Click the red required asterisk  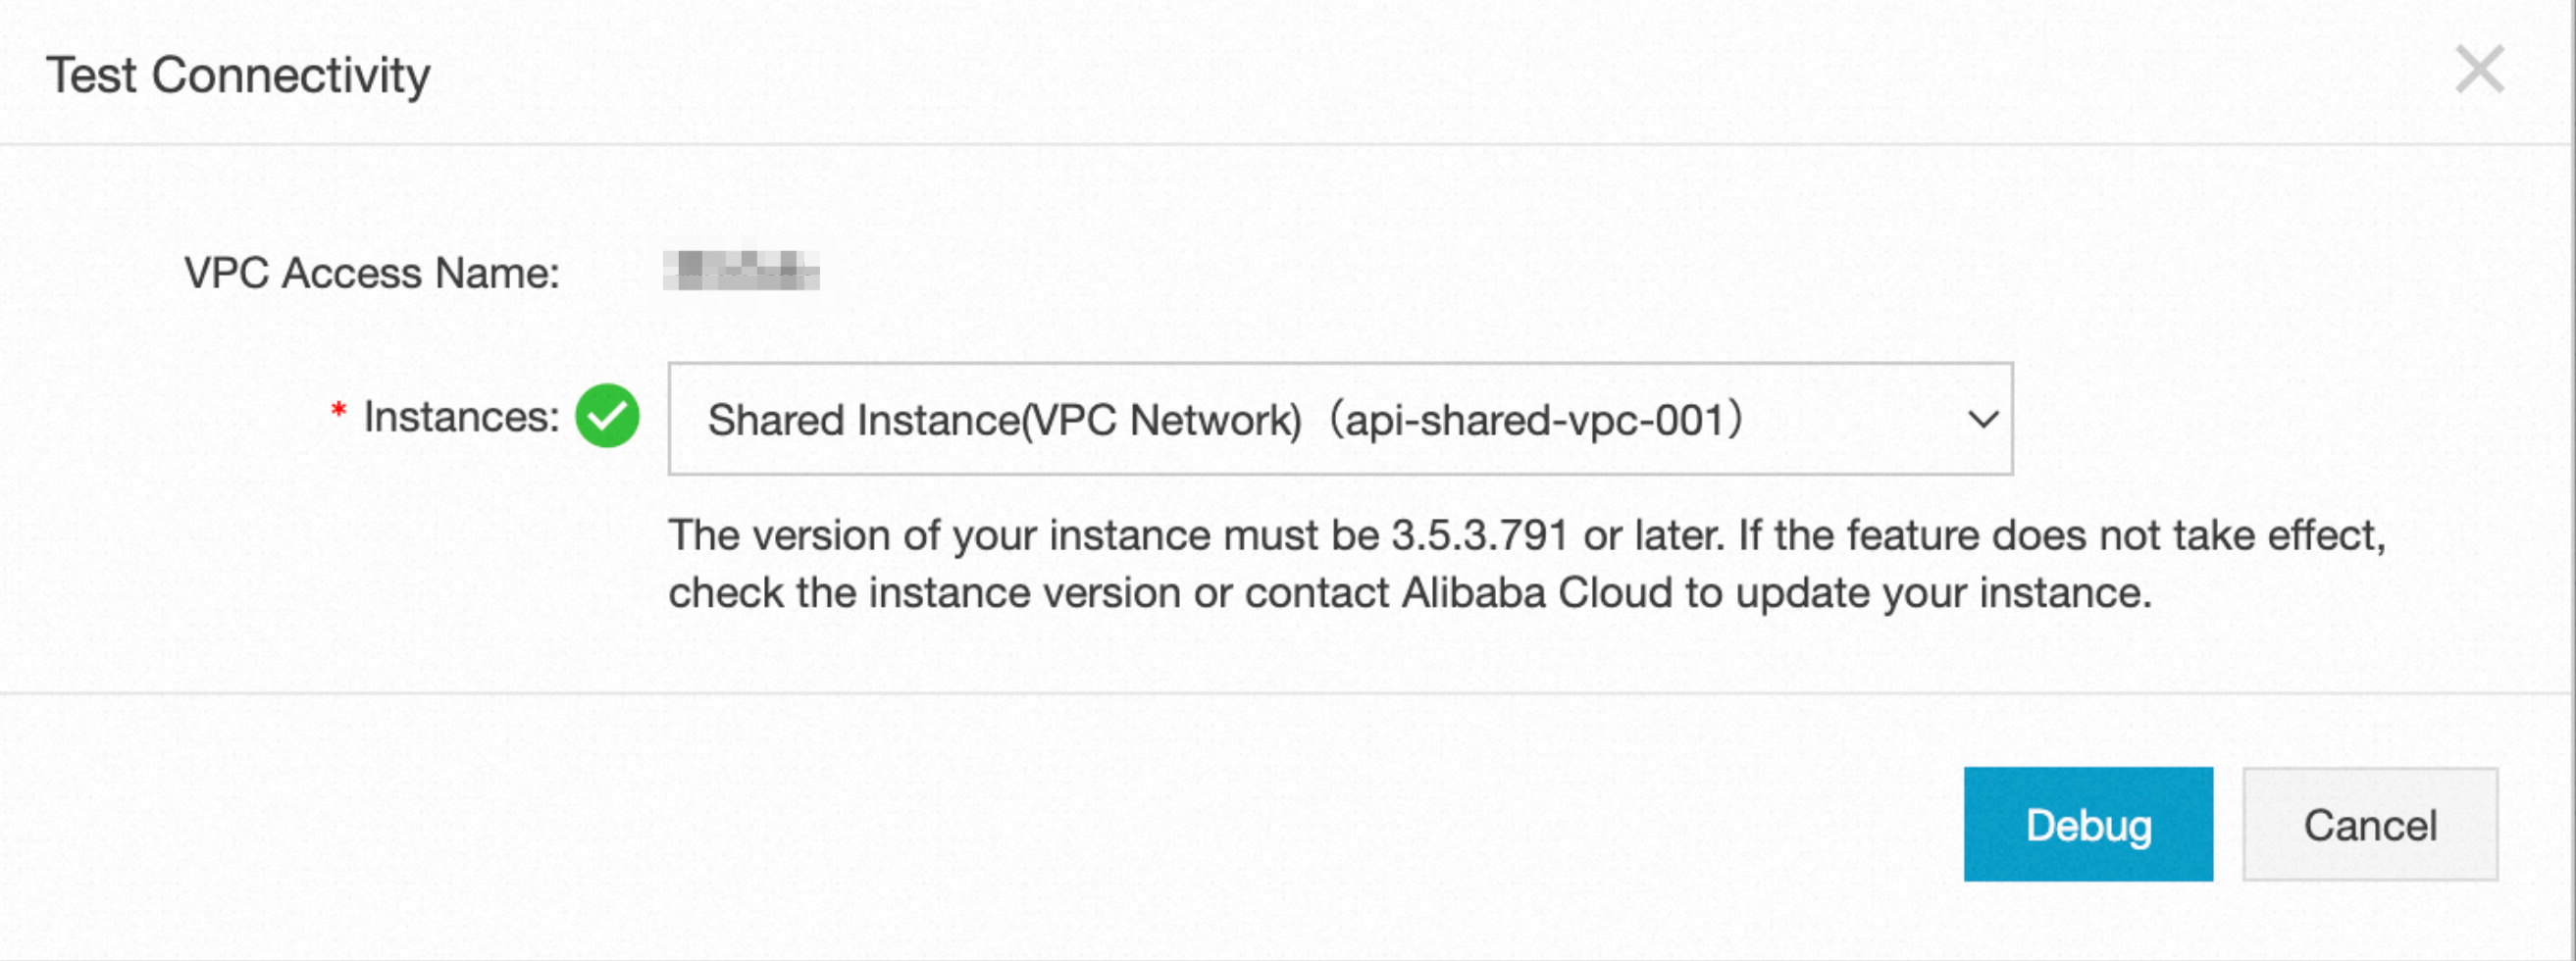coord(339,411)
